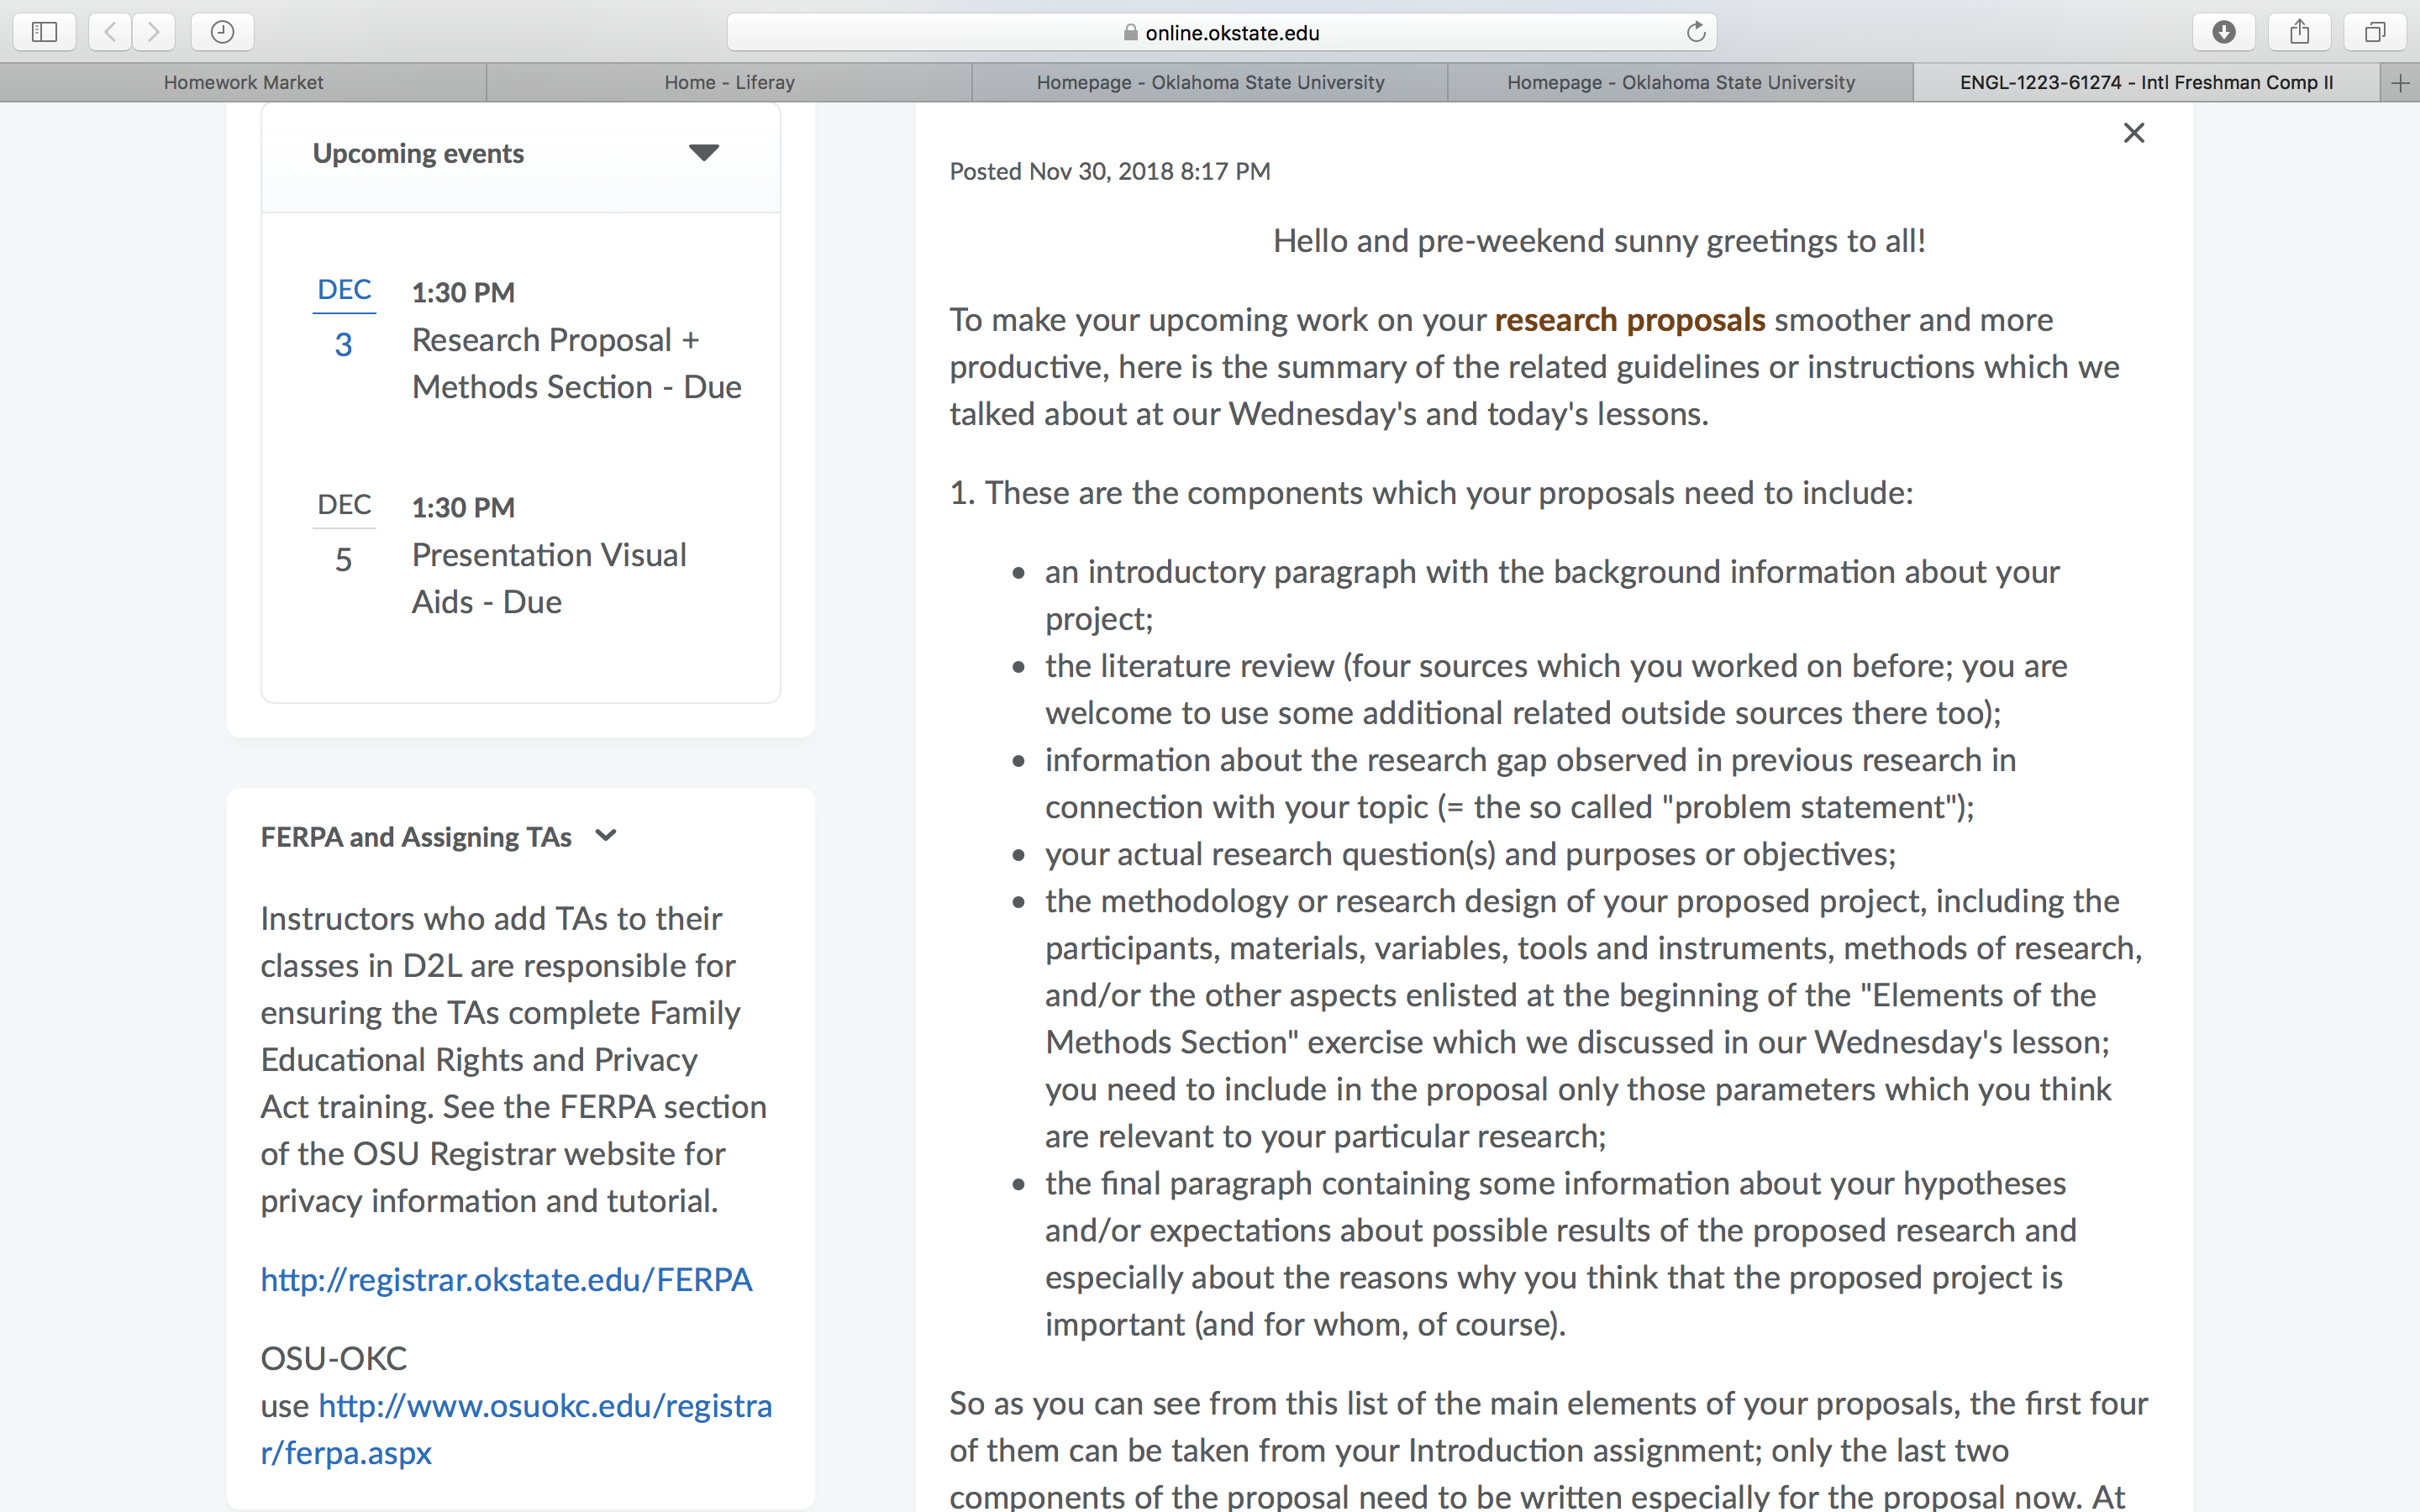The width and height of the screenshot is (2420, 1512).
Task: Add a new browser tab
Action: [2400, 83]
